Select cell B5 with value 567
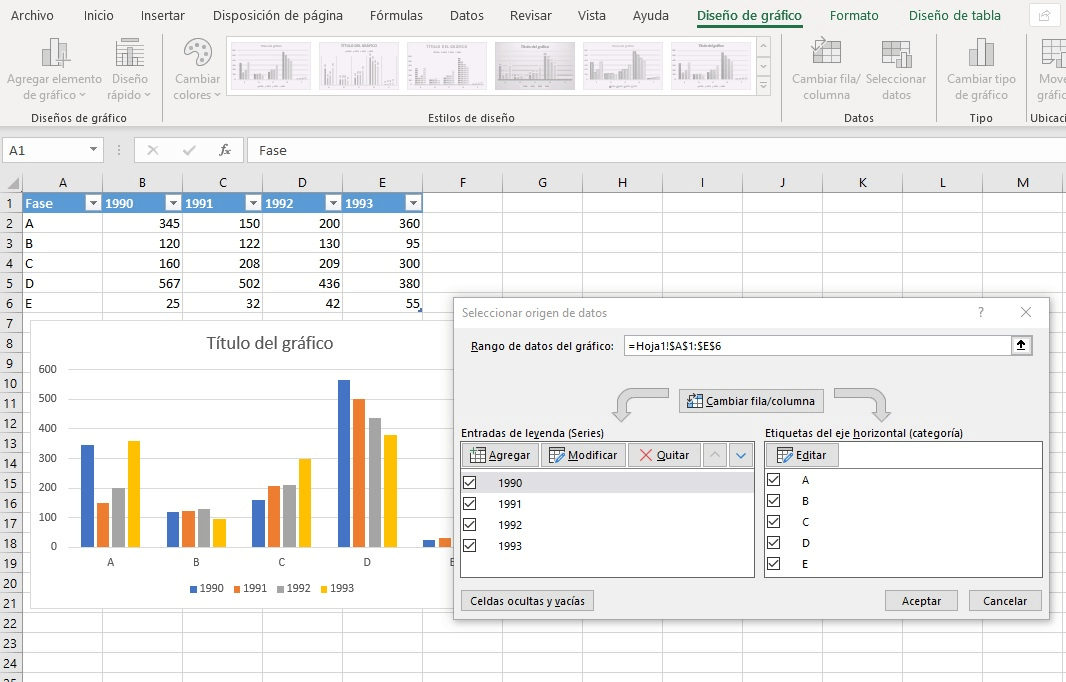1066x682 pixels. [142, 283]
